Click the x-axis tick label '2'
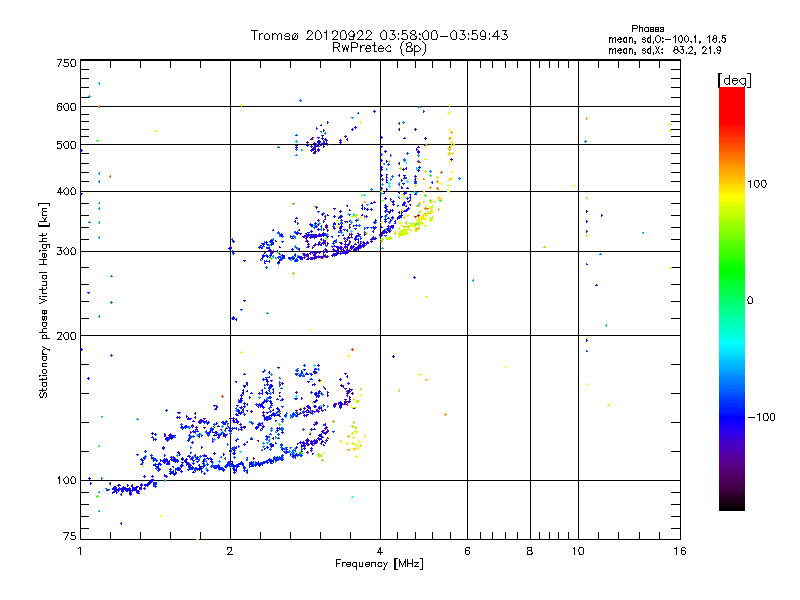The image size is (800, 600). pos(230,551)
